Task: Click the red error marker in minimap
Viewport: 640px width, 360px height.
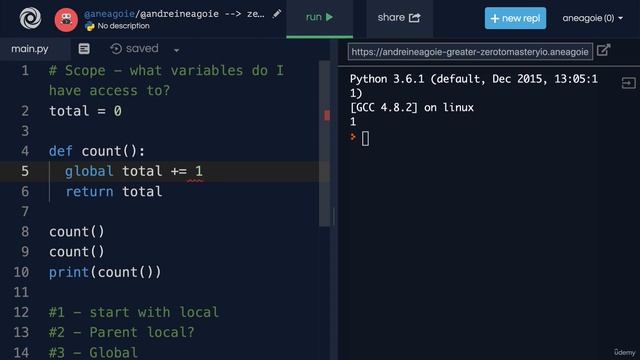Action: coord(327,116)
